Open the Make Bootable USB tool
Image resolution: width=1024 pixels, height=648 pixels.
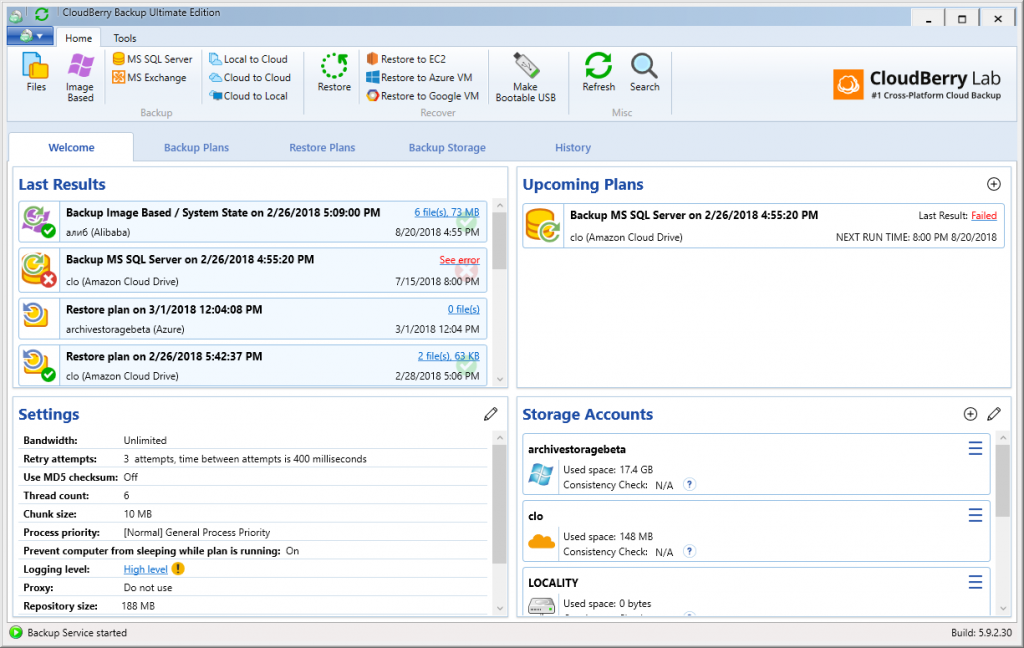pos(526,75)
